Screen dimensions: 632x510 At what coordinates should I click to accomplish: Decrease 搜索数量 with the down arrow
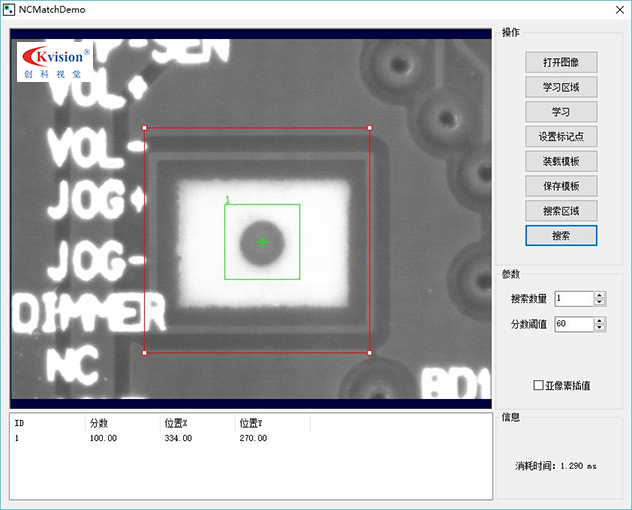[x=599, y=302]
